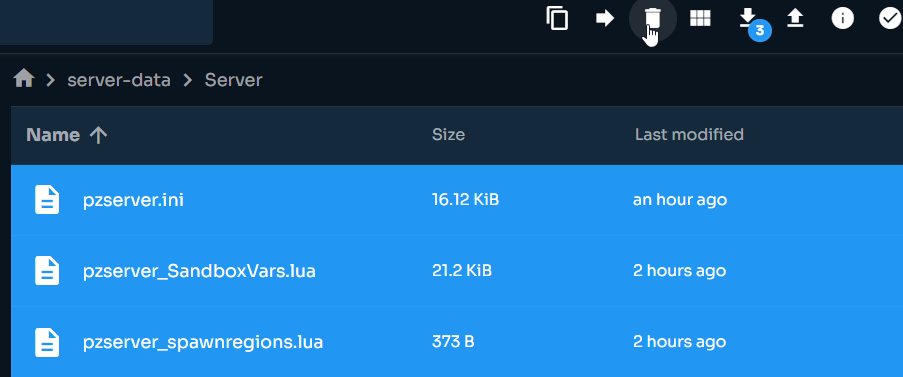Click the pzserver.ini file icon
The image size is (903, 377).
[47, 200]
